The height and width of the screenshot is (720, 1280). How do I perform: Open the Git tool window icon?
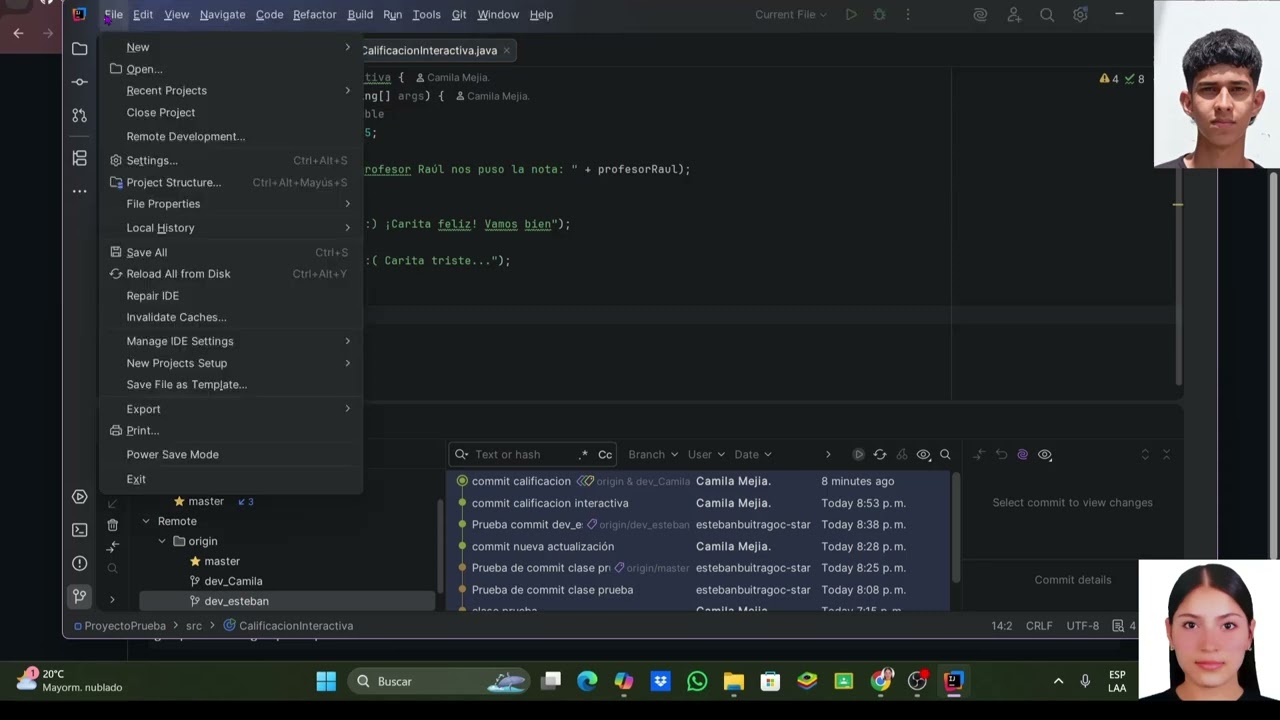pyautogui.click(x=80, y=597)
